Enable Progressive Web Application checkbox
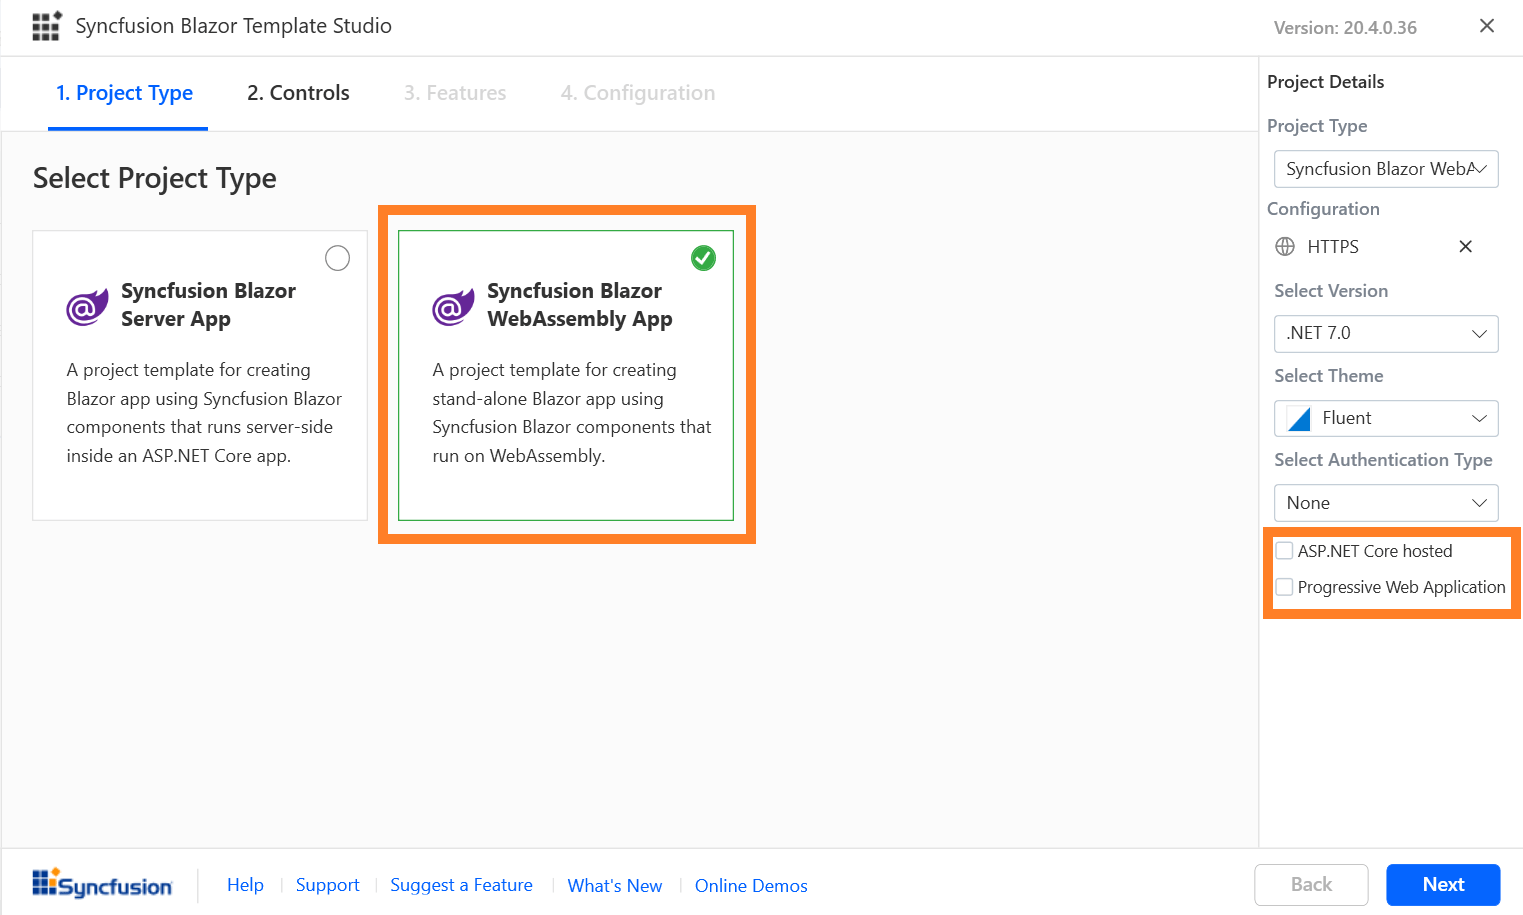This screenshot has width=1523, height=915. 1285,587
